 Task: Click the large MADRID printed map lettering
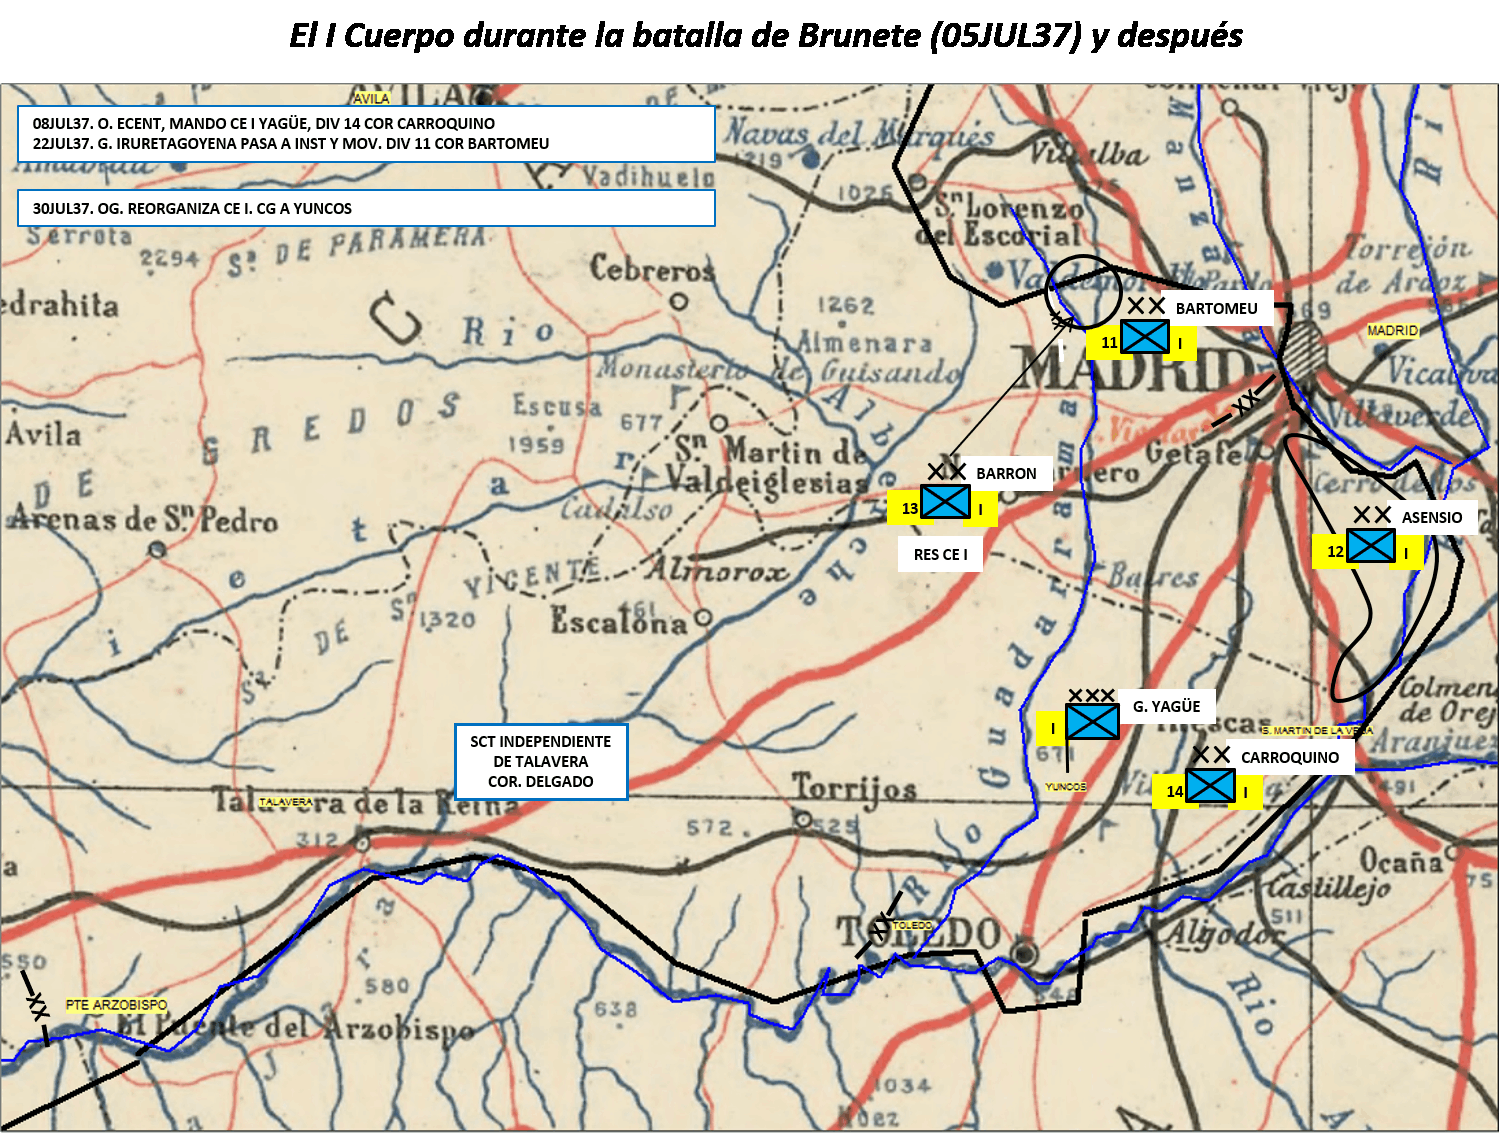point(1135,369)
